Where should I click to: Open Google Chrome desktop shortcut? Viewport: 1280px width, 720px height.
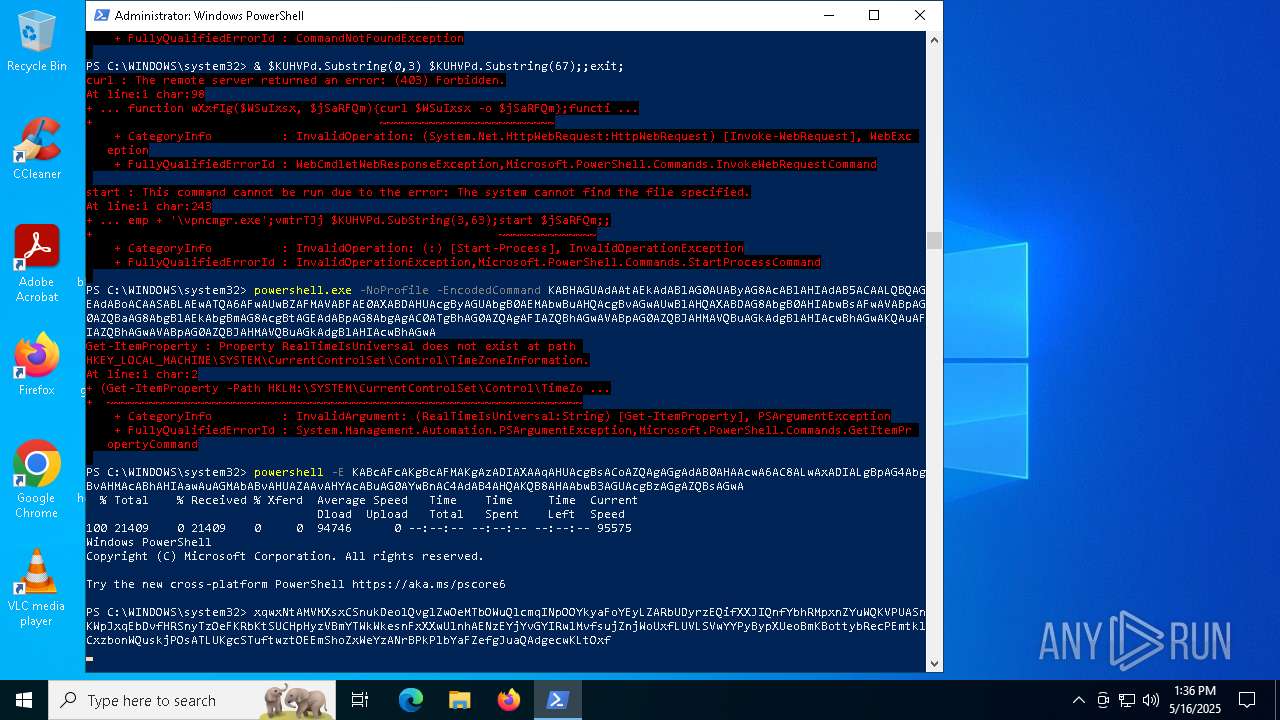point(37,480)
